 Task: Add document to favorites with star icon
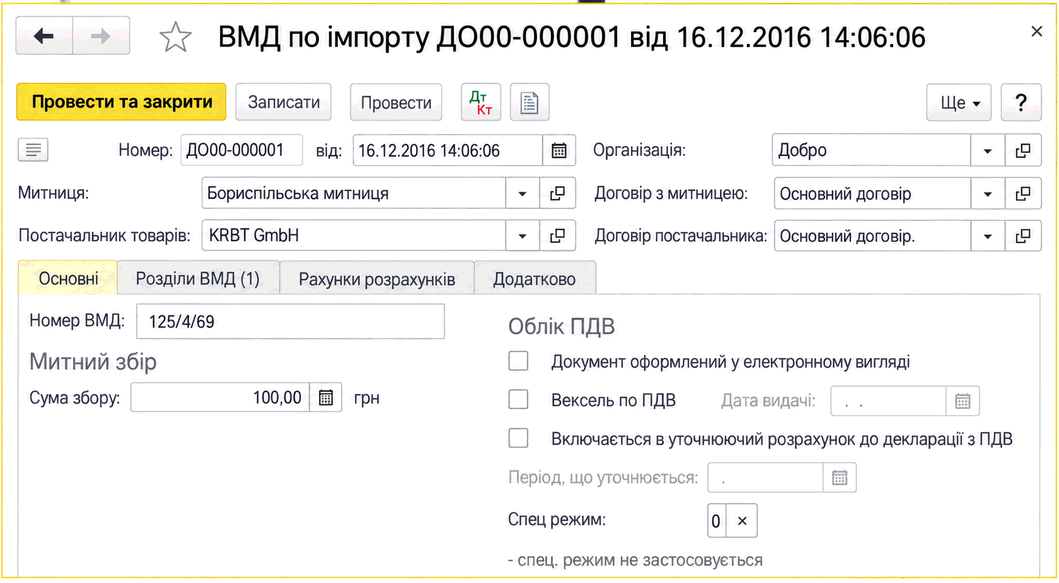176,36
